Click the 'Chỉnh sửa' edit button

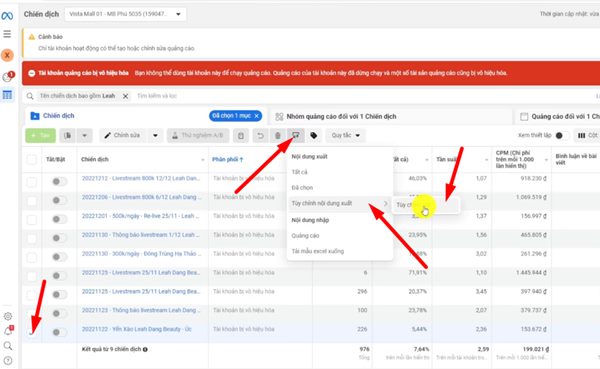[x=124, y=136]
